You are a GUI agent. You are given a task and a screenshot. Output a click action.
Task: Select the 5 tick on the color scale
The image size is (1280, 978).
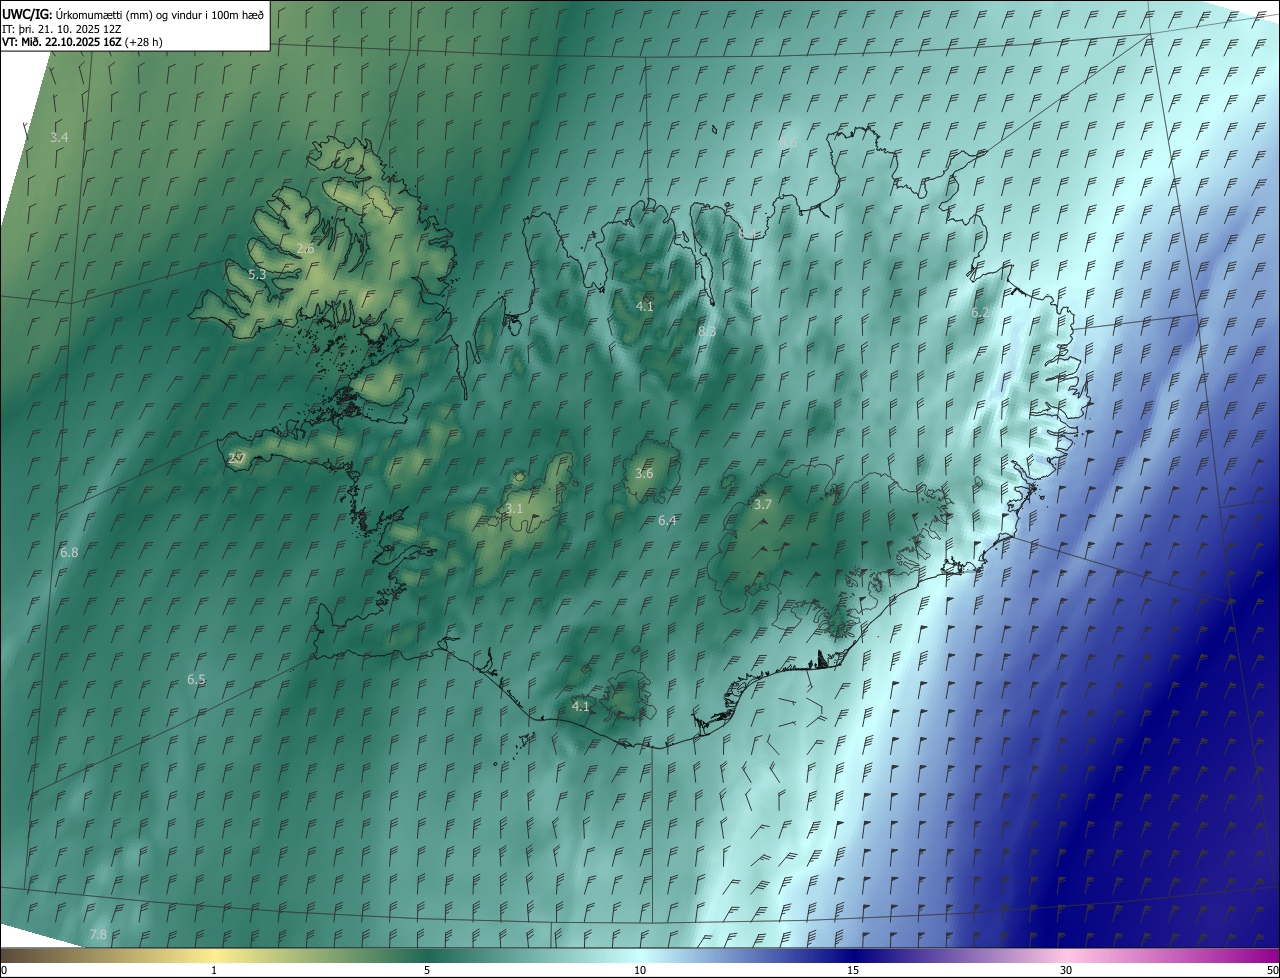coord(427,970)
